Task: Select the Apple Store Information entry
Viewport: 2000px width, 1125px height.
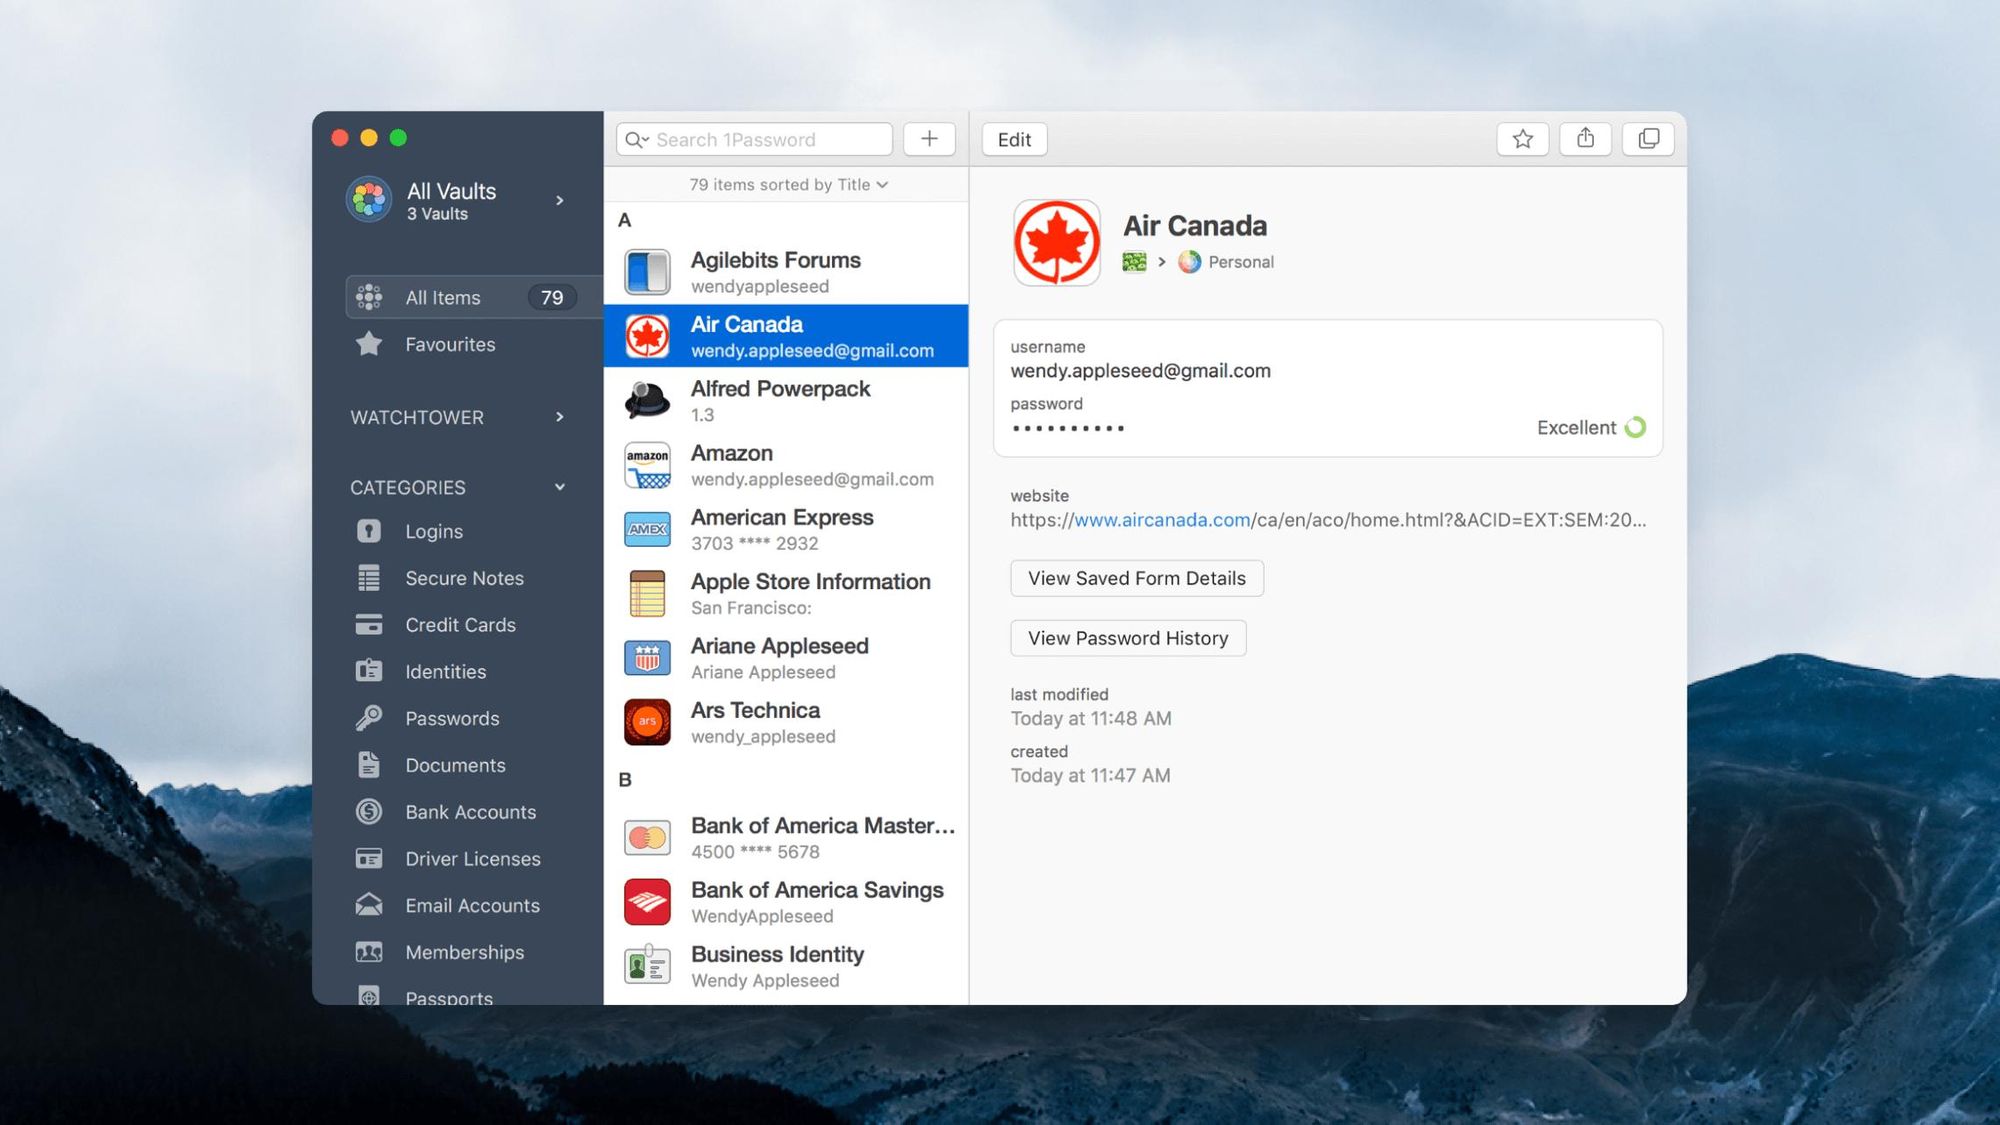Action: 786,594
